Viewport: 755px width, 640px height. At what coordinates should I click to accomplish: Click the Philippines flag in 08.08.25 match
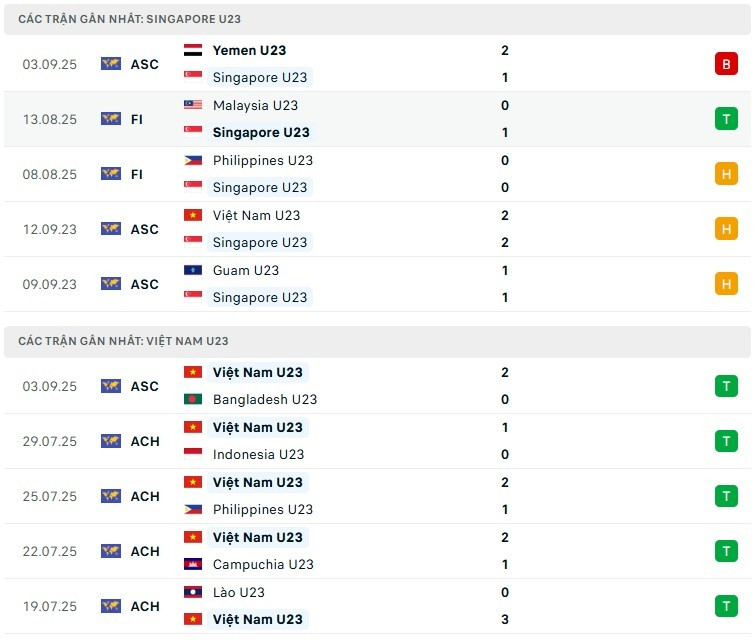[x=193, y=160]
